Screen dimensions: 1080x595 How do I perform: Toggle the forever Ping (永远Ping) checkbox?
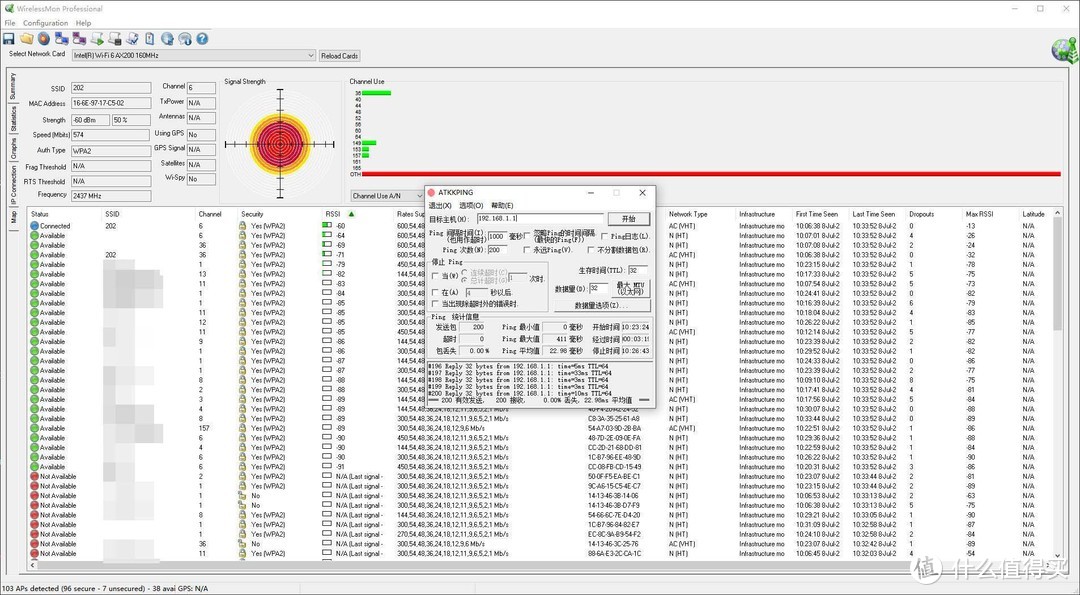pyautogui.click(x=527, y=250)
